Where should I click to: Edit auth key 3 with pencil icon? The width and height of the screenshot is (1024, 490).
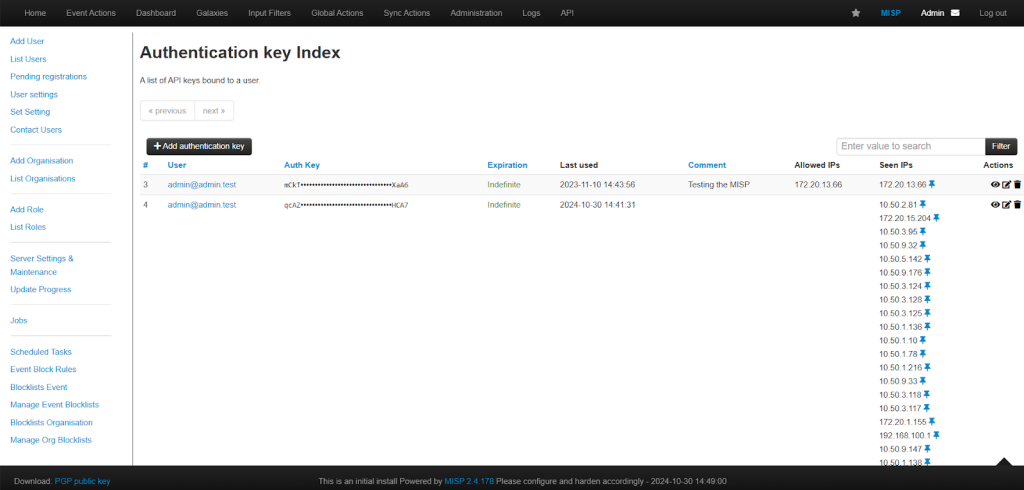tap(1006, 185)
